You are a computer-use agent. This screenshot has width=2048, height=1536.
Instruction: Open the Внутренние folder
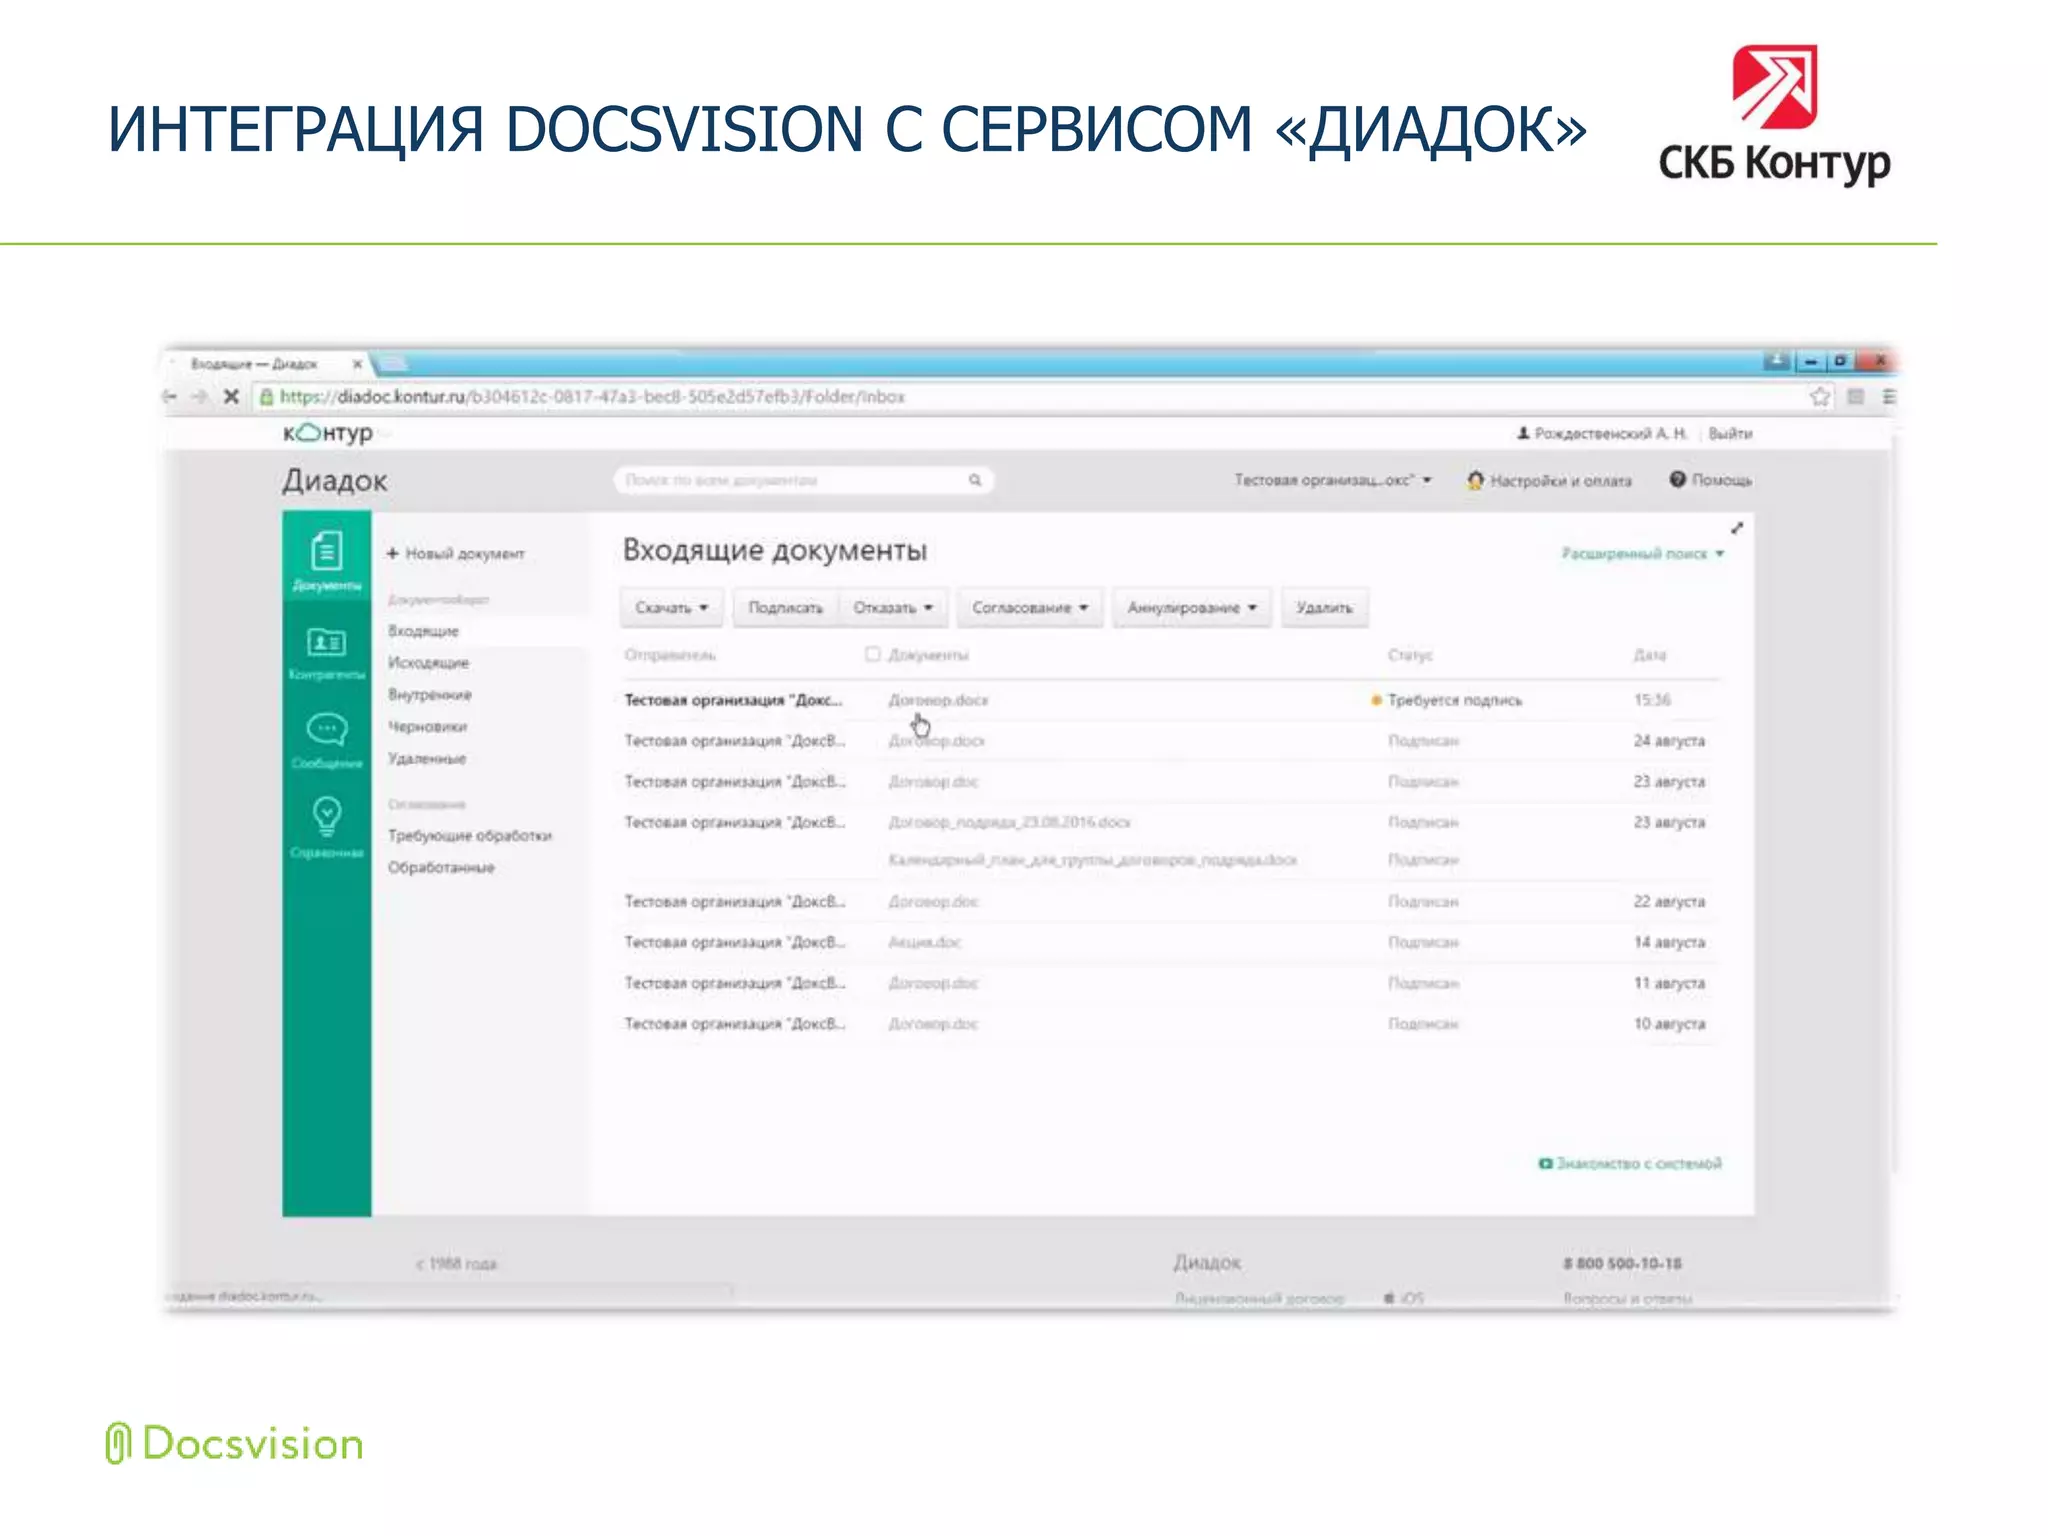click(x=430, y=695)
